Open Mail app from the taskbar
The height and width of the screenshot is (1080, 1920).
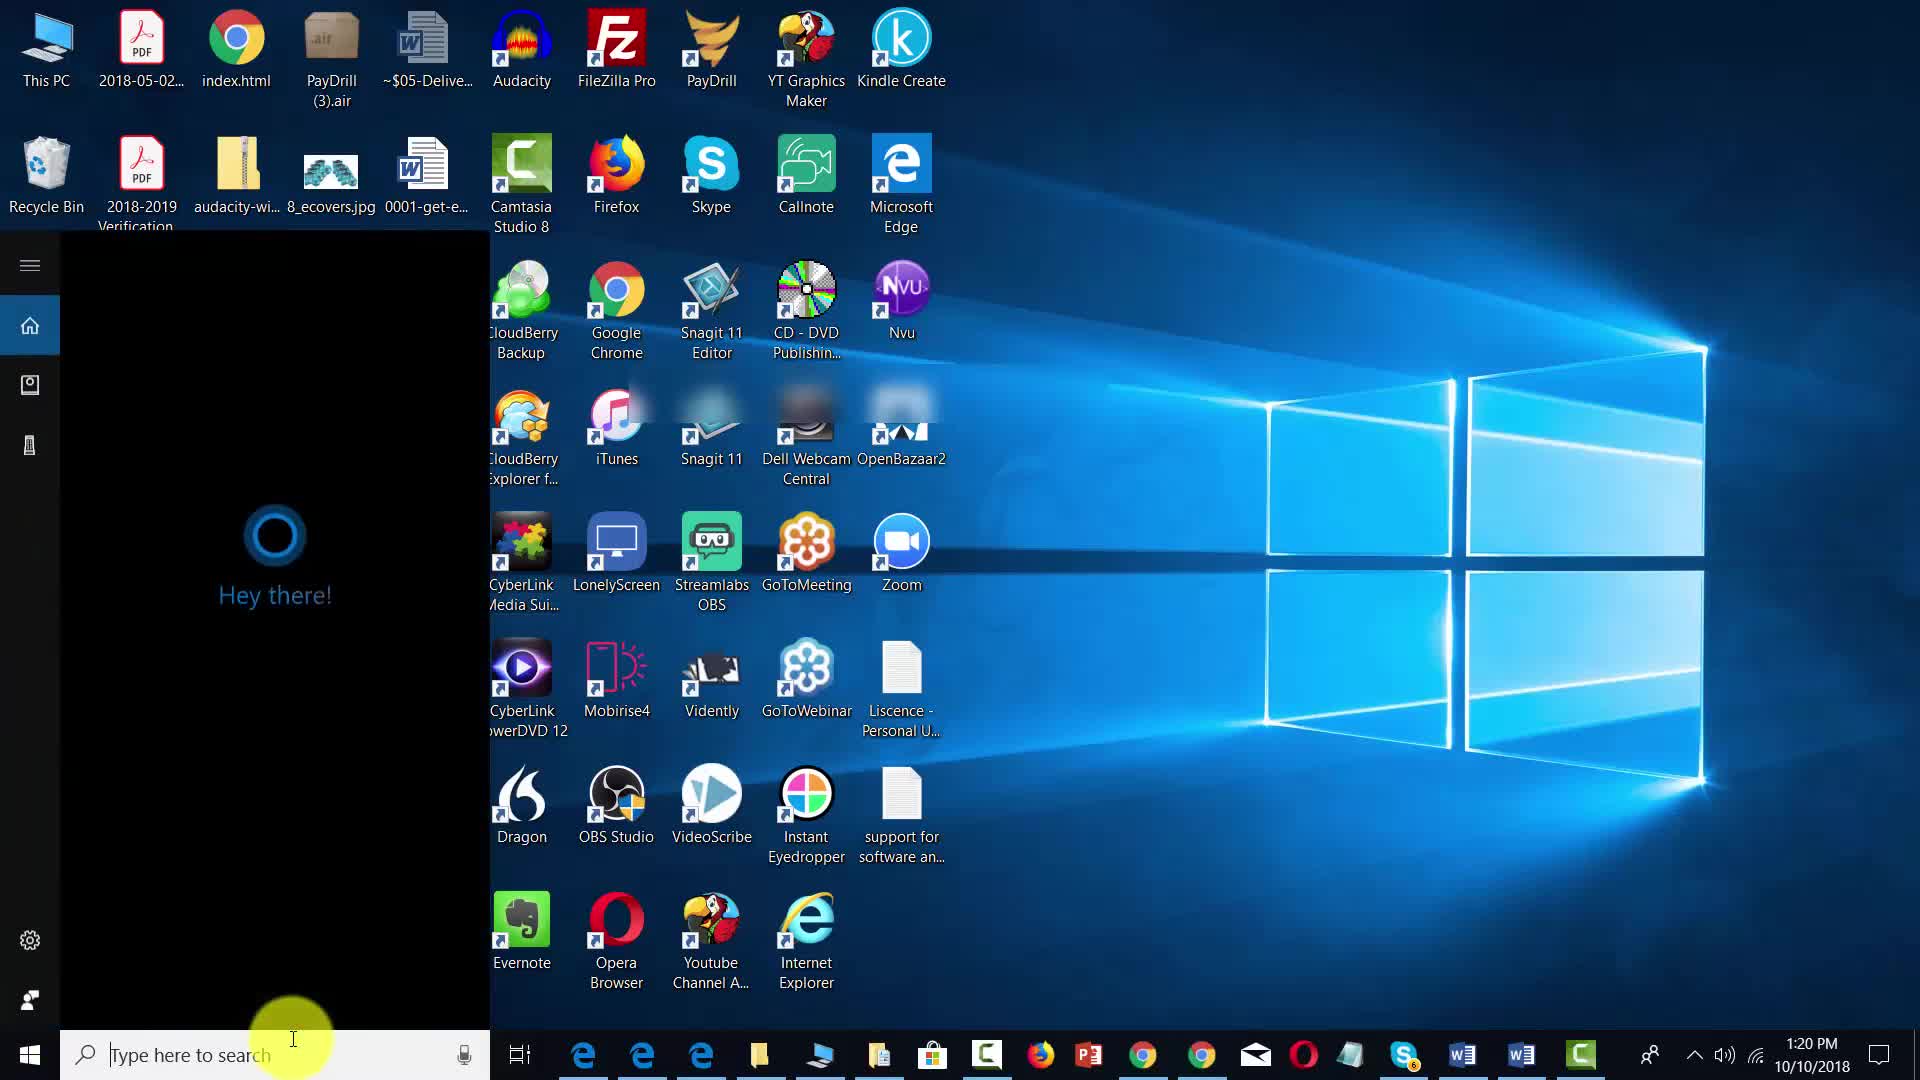point(1255,1055)
